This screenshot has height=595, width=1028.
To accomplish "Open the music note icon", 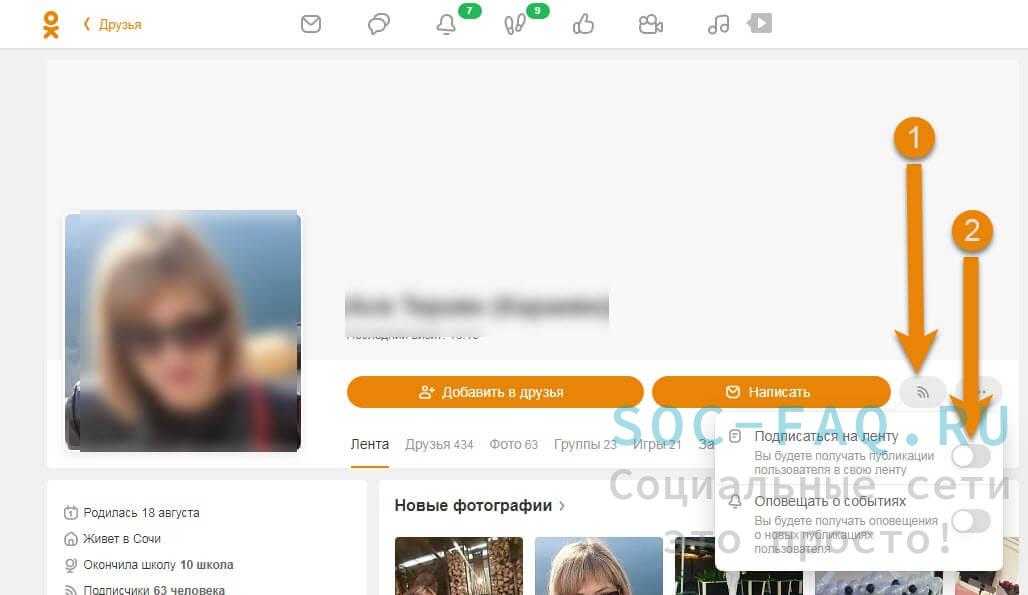I will coord(718,24).
